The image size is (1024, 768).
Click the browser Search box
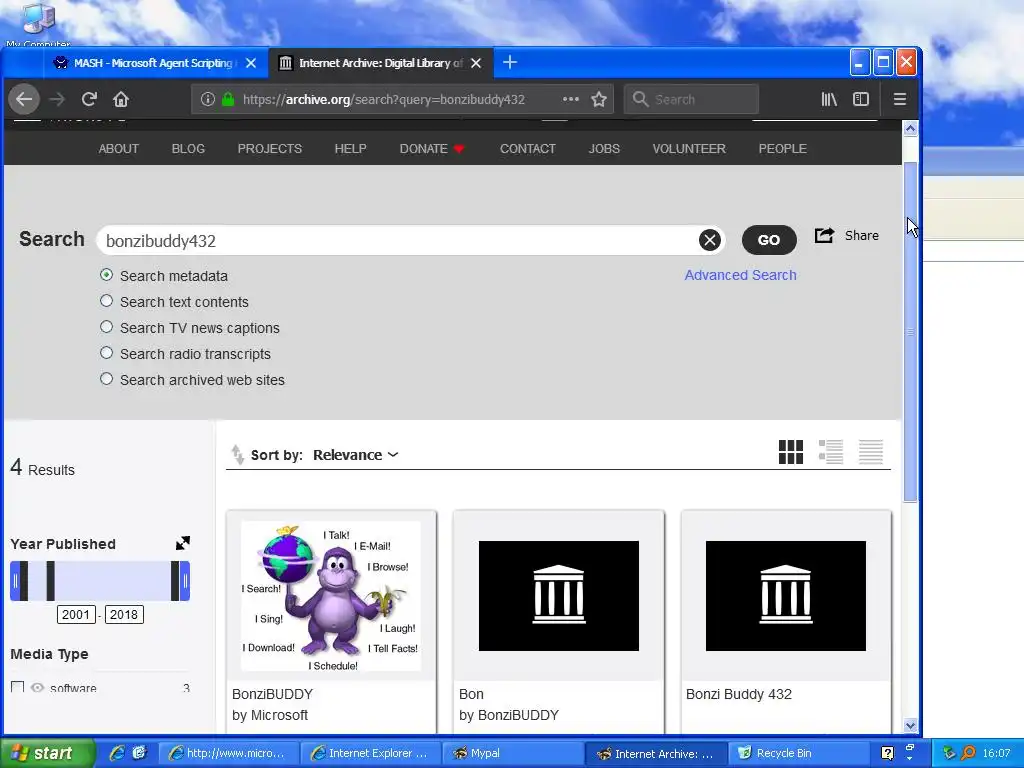[692, 99]
